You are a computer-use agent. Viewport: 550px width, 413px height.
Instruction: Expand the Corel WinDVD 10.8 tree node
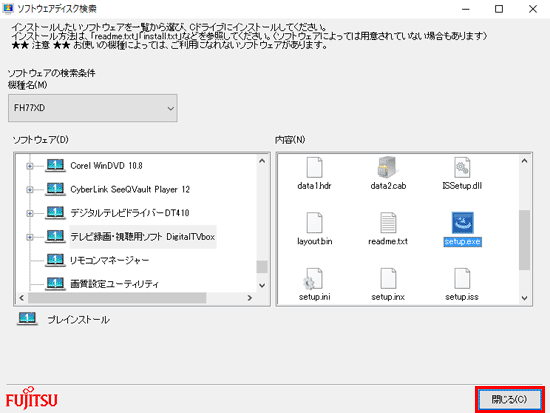pyautogui.click(x=30, y=166)
